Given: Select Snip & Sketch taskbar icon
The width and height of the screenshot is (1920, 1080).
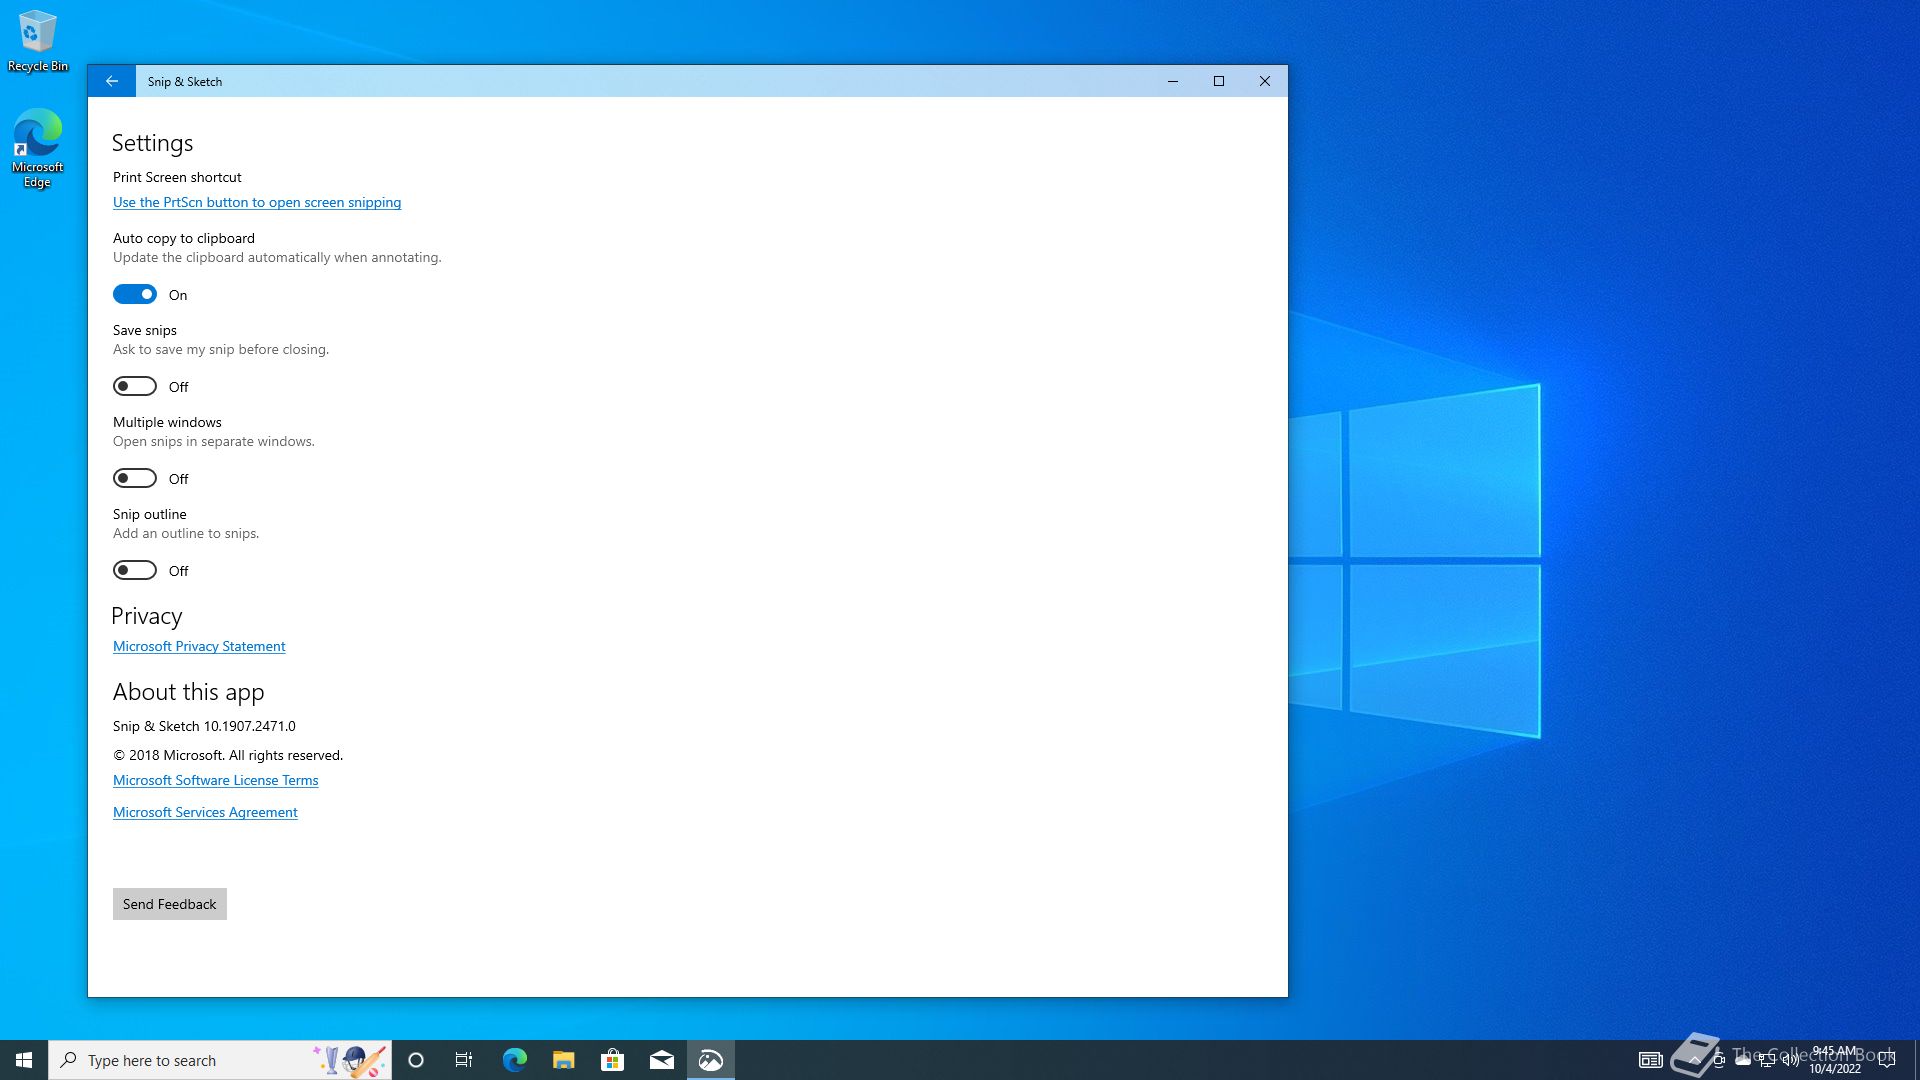Looking at the screenshot, I should (710, 1060).
